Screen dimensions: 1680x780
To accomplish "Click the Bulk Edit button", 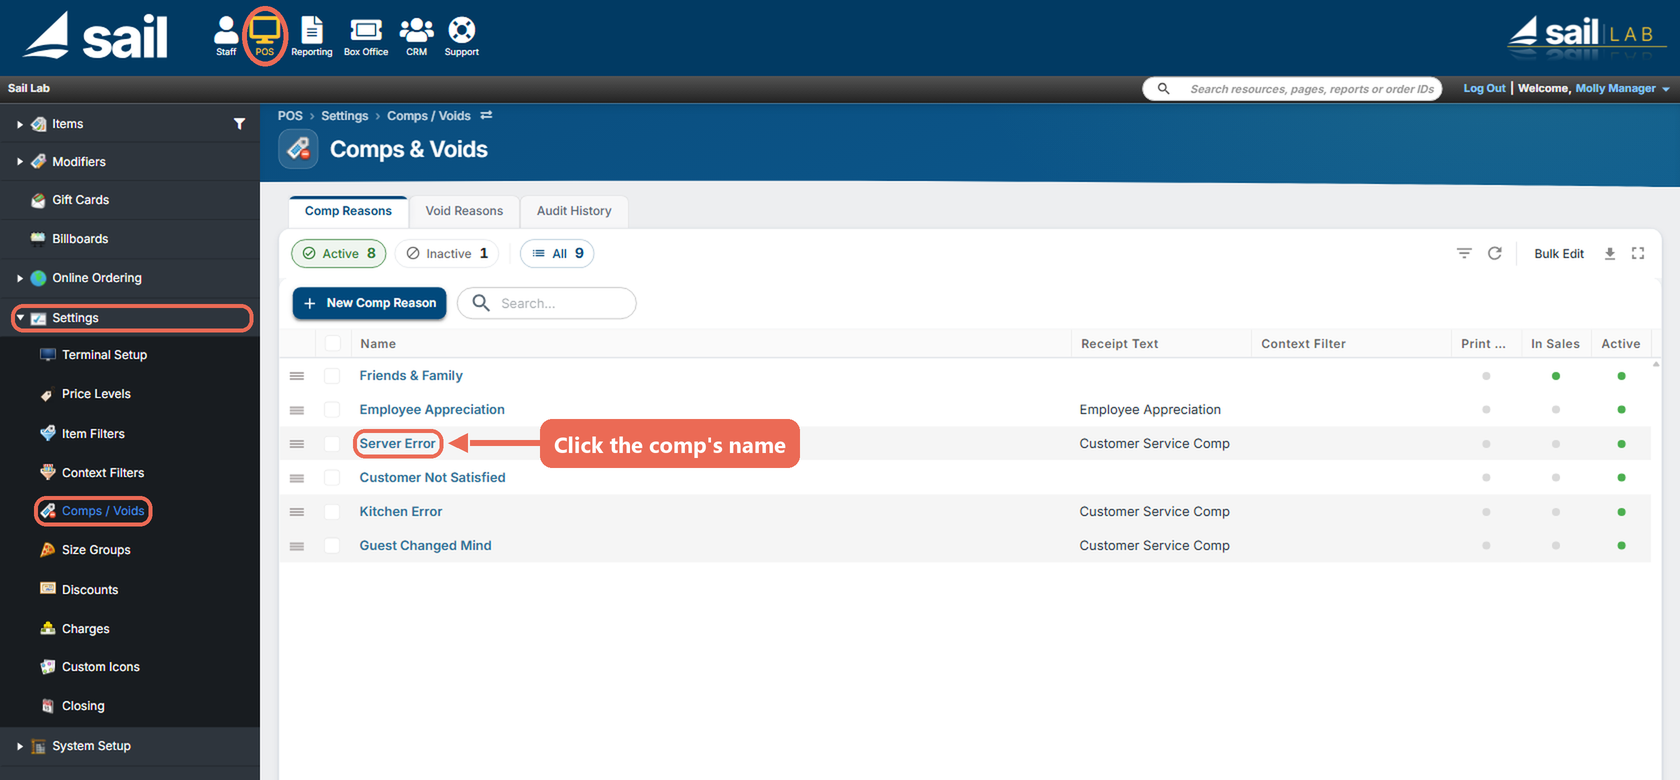I will [1559, 254].
